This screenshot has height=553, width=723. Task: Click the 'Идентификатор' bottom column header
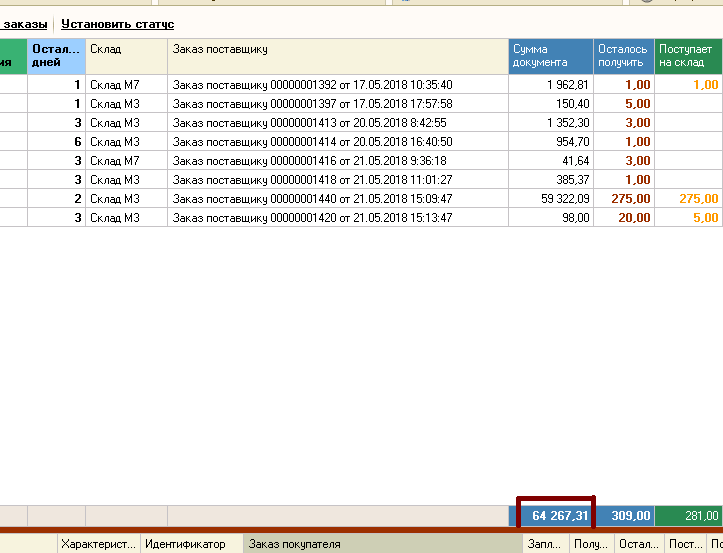coord(191,544)
